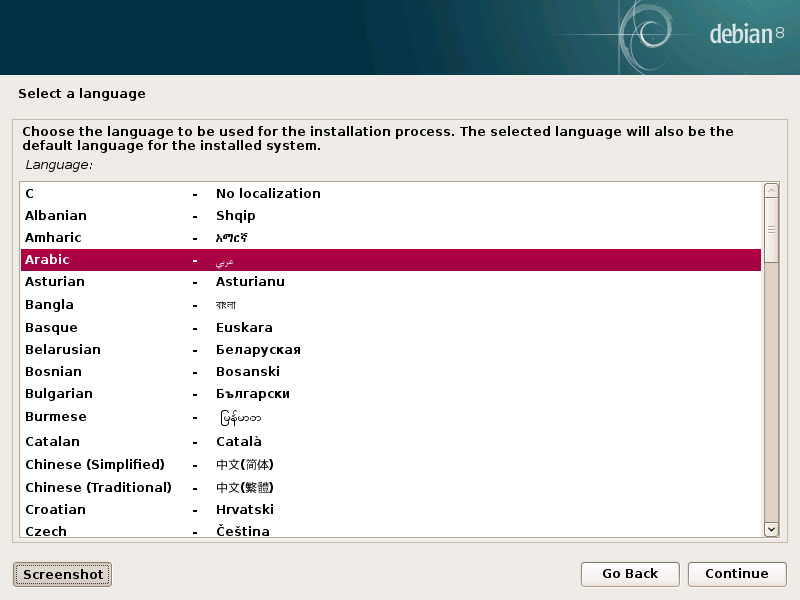Click the scrollbar down arrow
Image resolution: width=800 pixels, height=600 pixels.
771,529
